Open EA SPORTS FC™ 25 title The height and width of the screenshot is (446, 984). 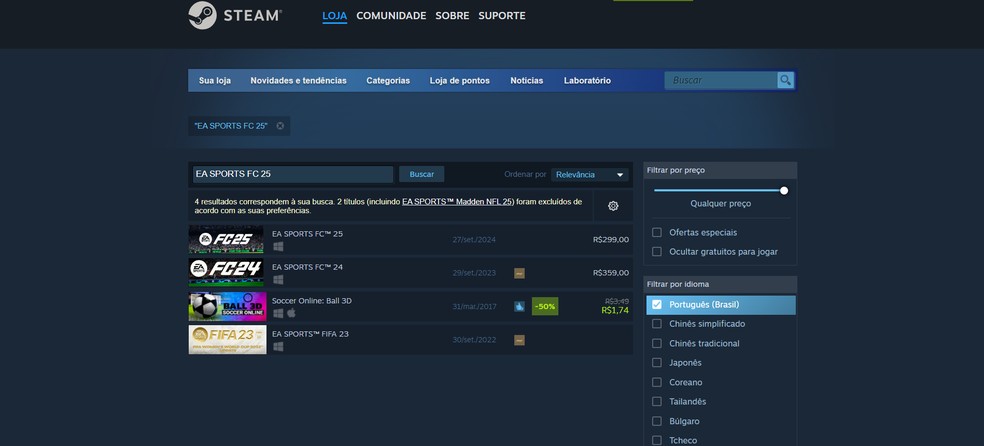point(308,234)
